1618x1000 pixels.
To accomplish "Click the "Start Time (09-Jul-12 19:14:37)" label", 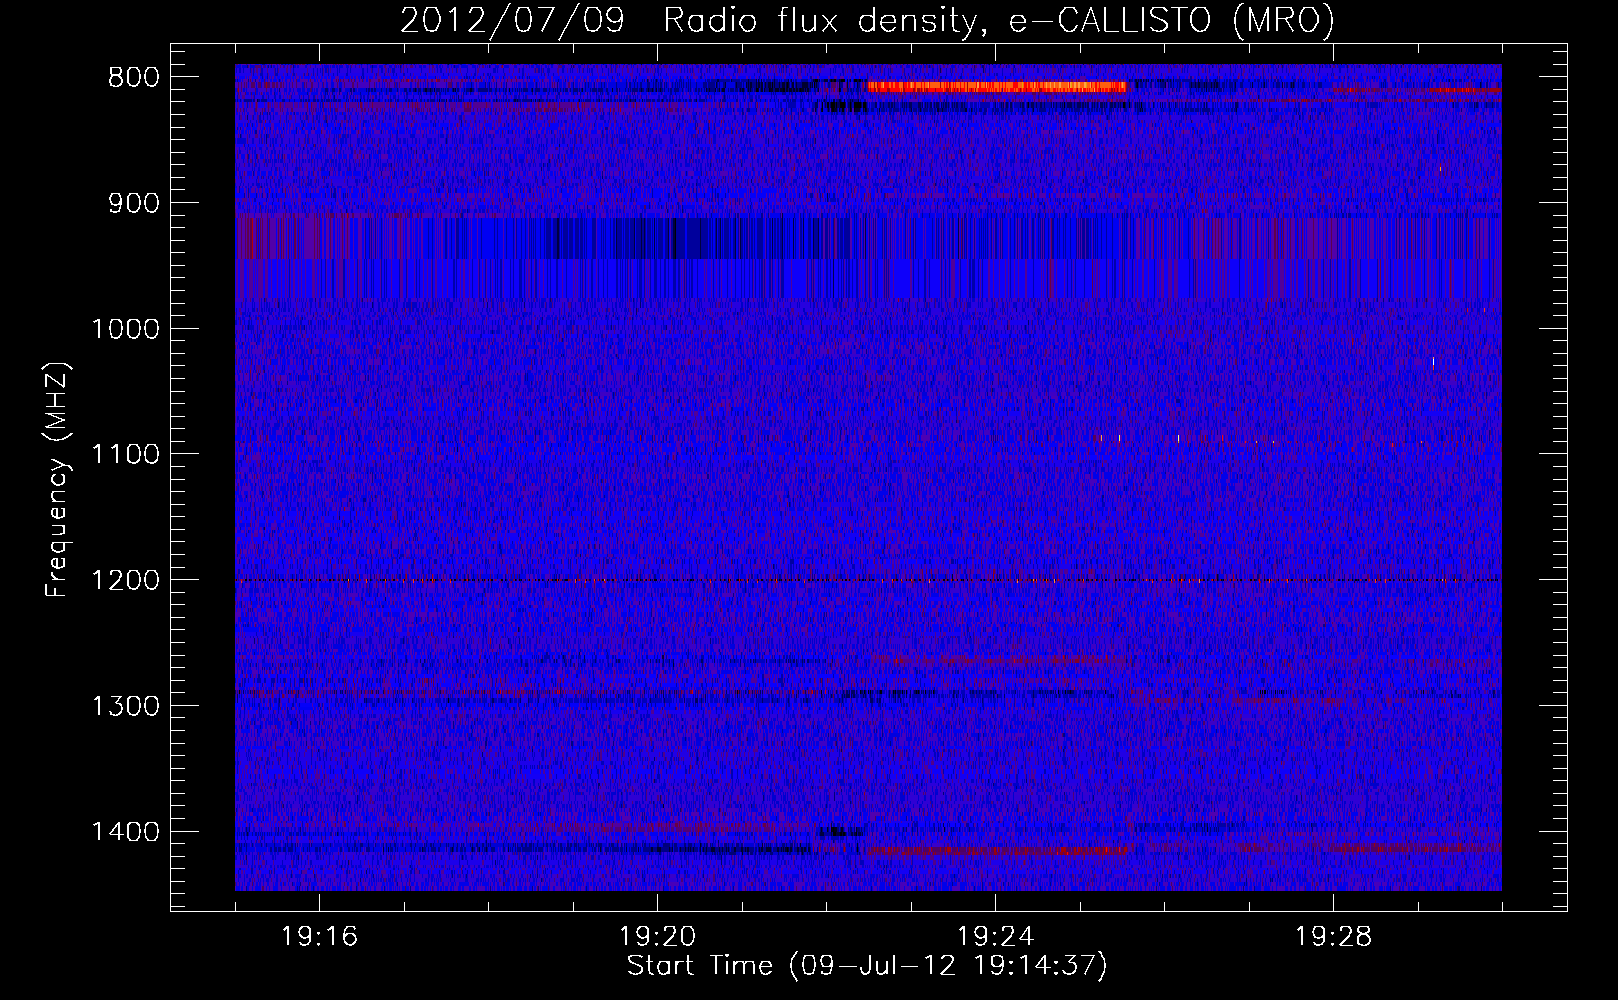I will (867, 966).
